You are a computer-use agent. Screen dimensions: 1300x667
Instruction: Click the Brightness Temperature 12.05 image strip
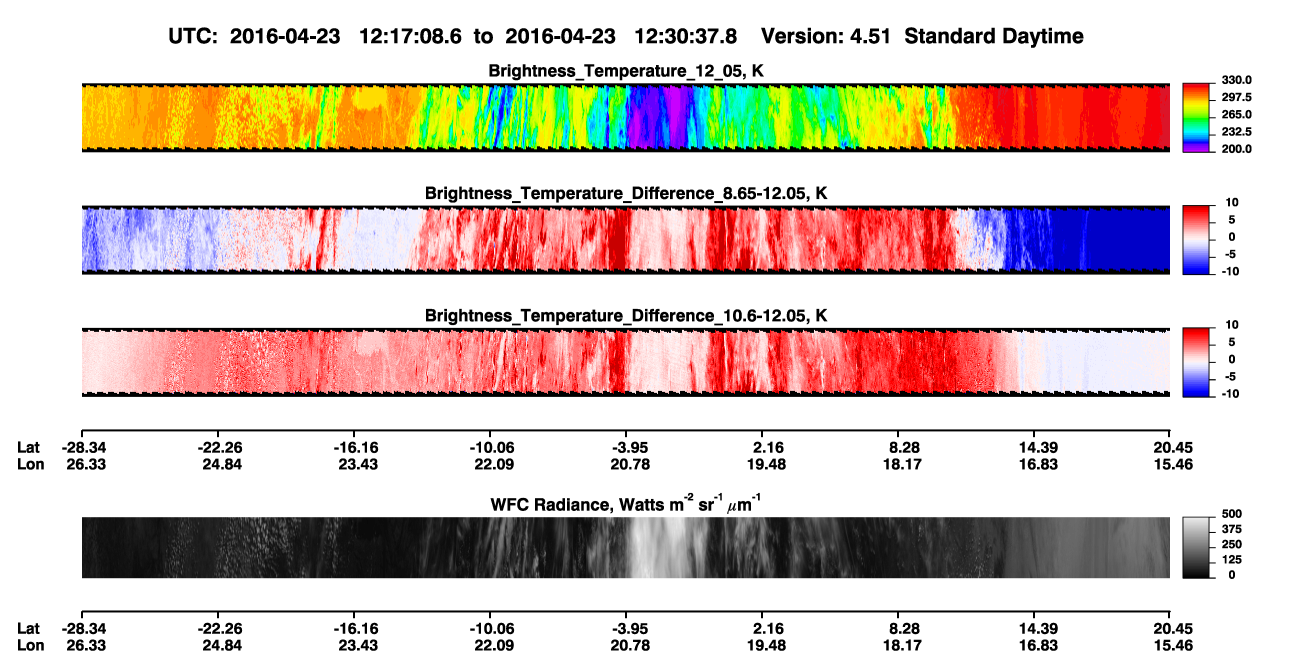coord(625,117)
